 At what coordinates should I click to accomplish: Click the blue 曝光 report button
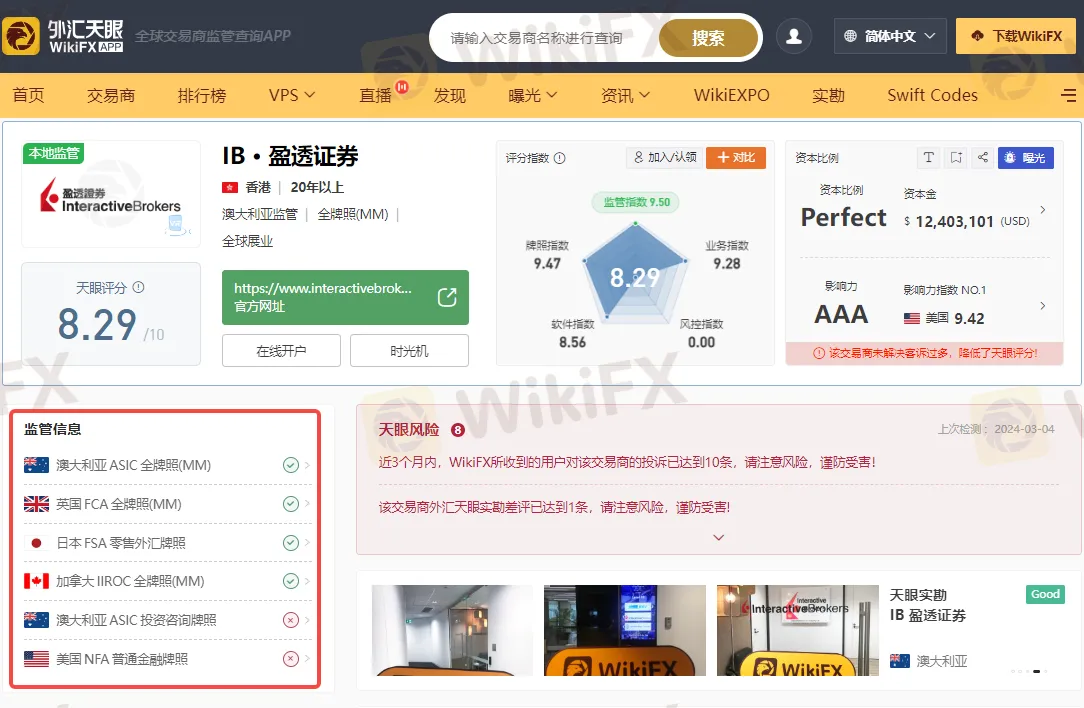coord(1026,158)
